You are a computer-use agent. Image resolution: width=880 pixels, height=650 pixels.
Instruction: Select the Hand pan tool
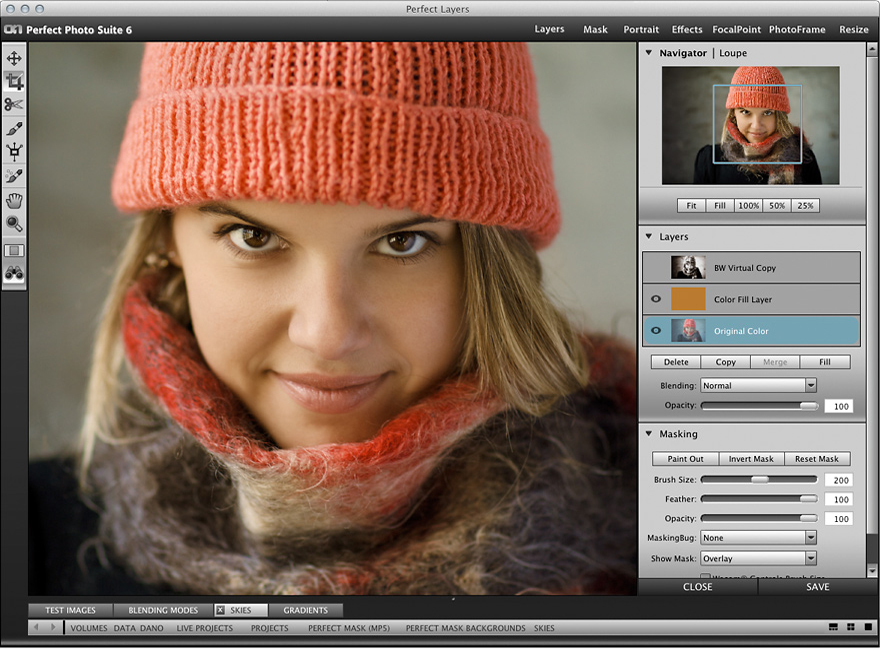14,200
